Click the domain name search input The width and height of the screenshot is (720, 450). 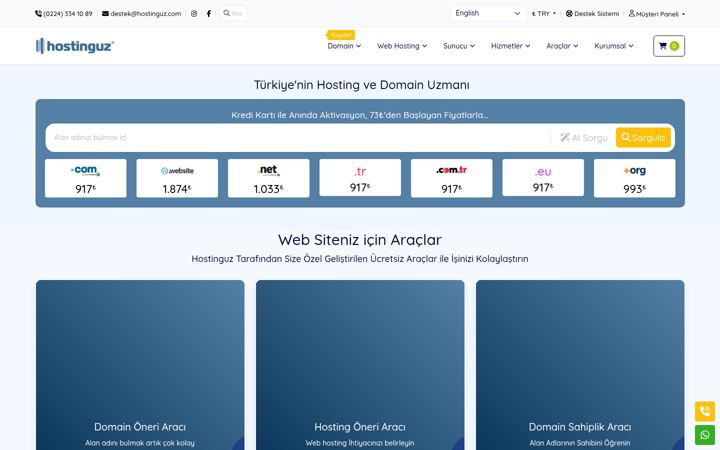pos(298,137)
